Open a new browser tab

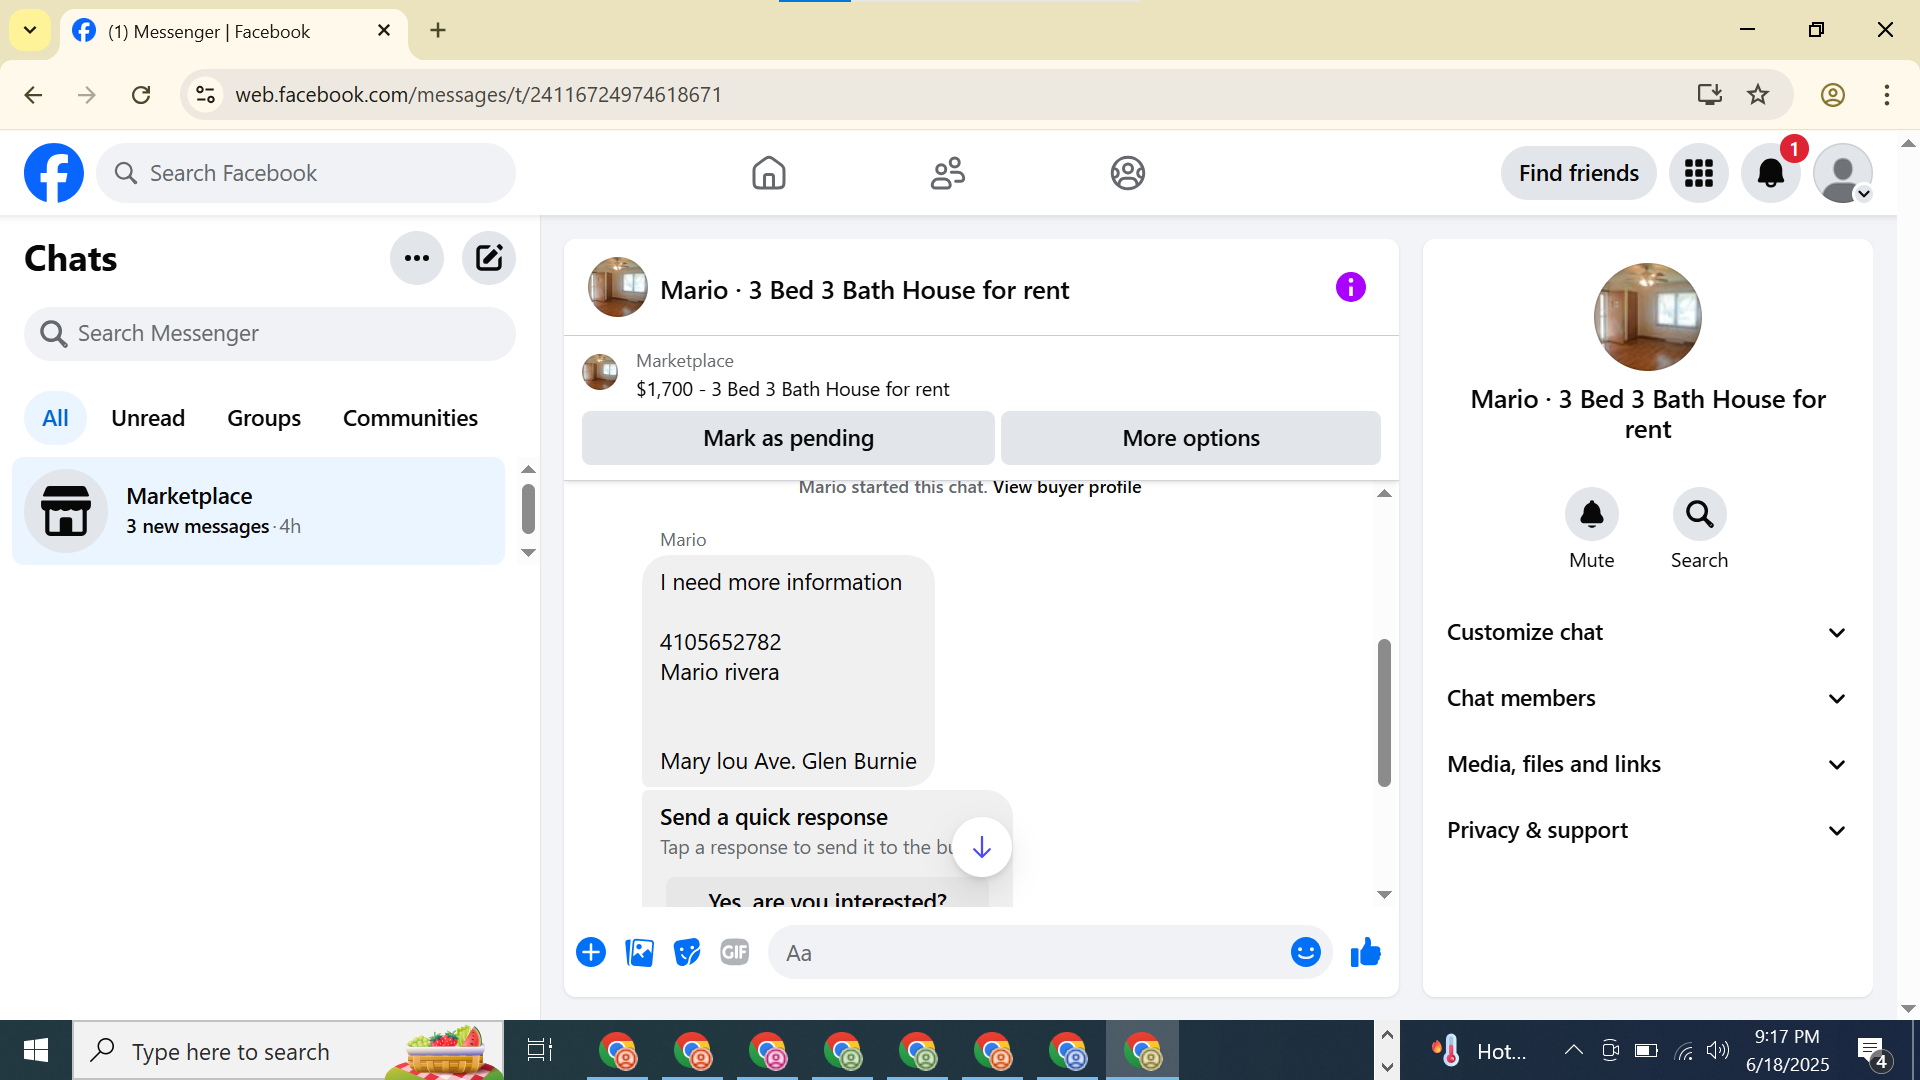click(x=438, y=30)
